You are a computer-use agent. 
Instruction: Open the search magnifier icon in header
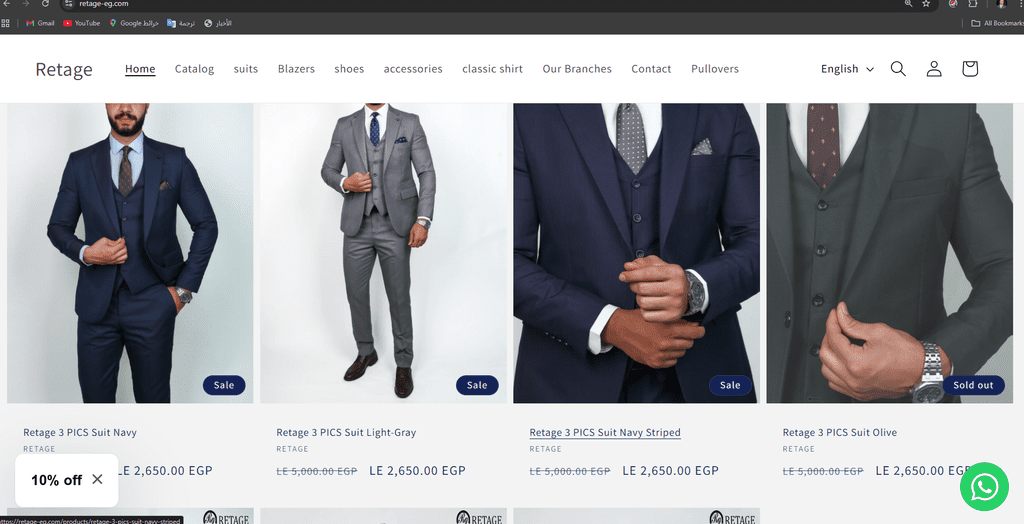(898, 69)
